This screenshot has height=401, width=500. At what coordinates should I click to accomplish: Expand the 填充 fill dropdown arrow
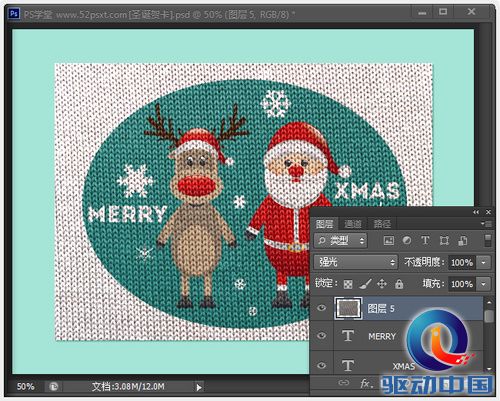coord(484,284)
